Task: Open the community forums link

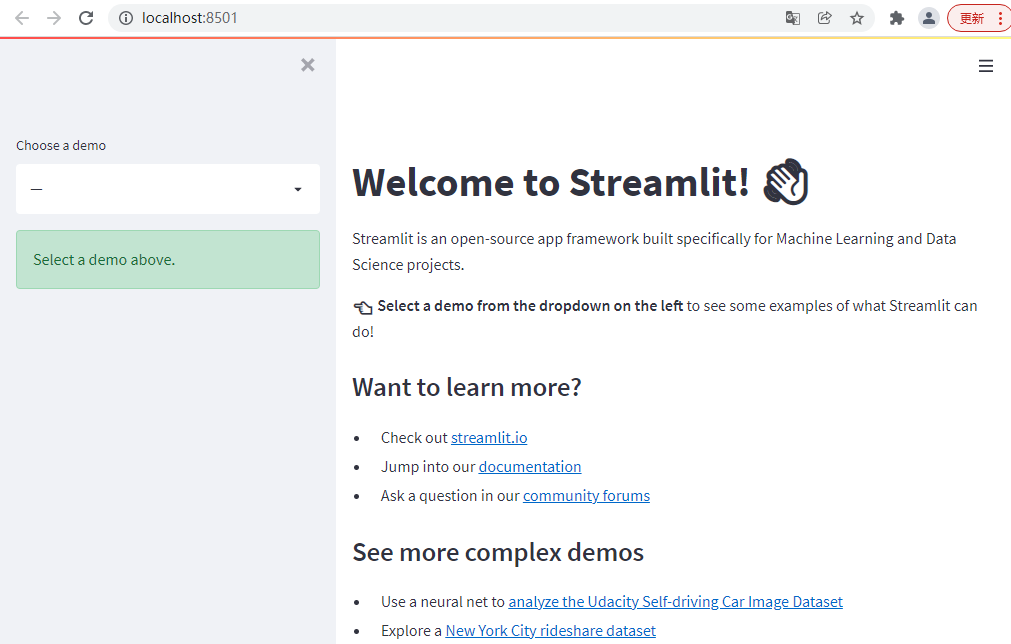Action: tap(586, 496)
